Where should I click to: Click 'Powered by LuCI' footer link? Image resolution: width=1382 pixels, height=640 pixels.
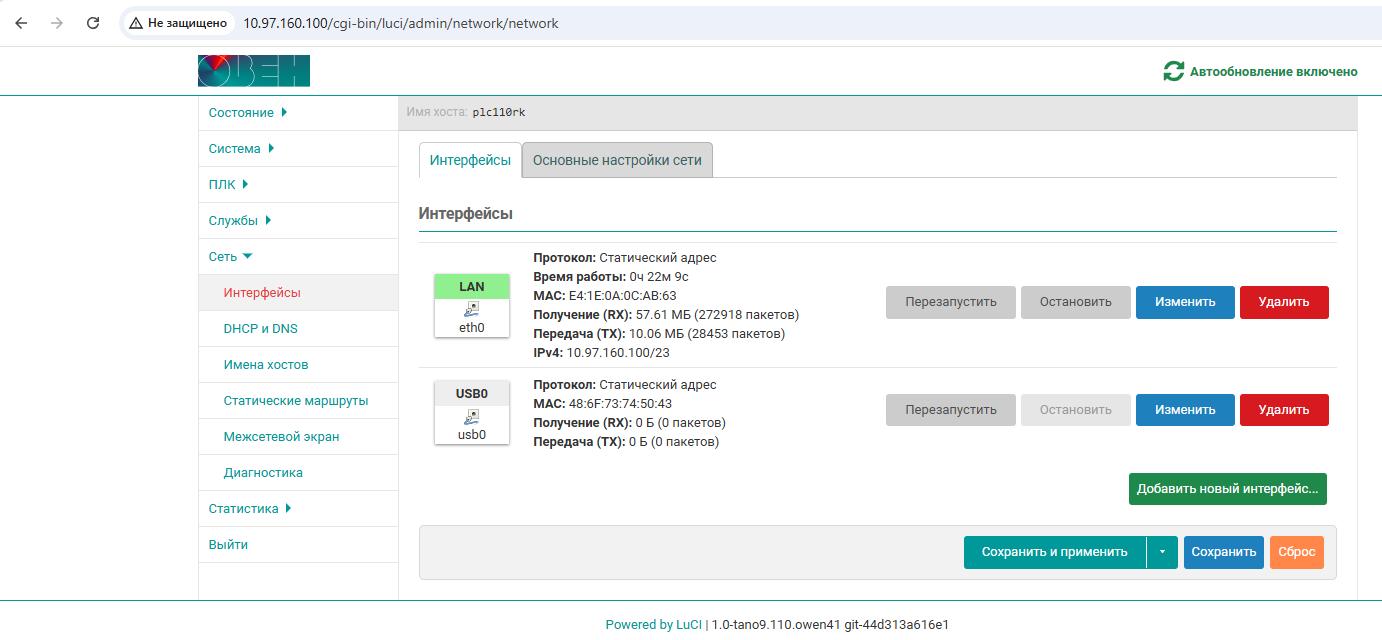(653, 625)
